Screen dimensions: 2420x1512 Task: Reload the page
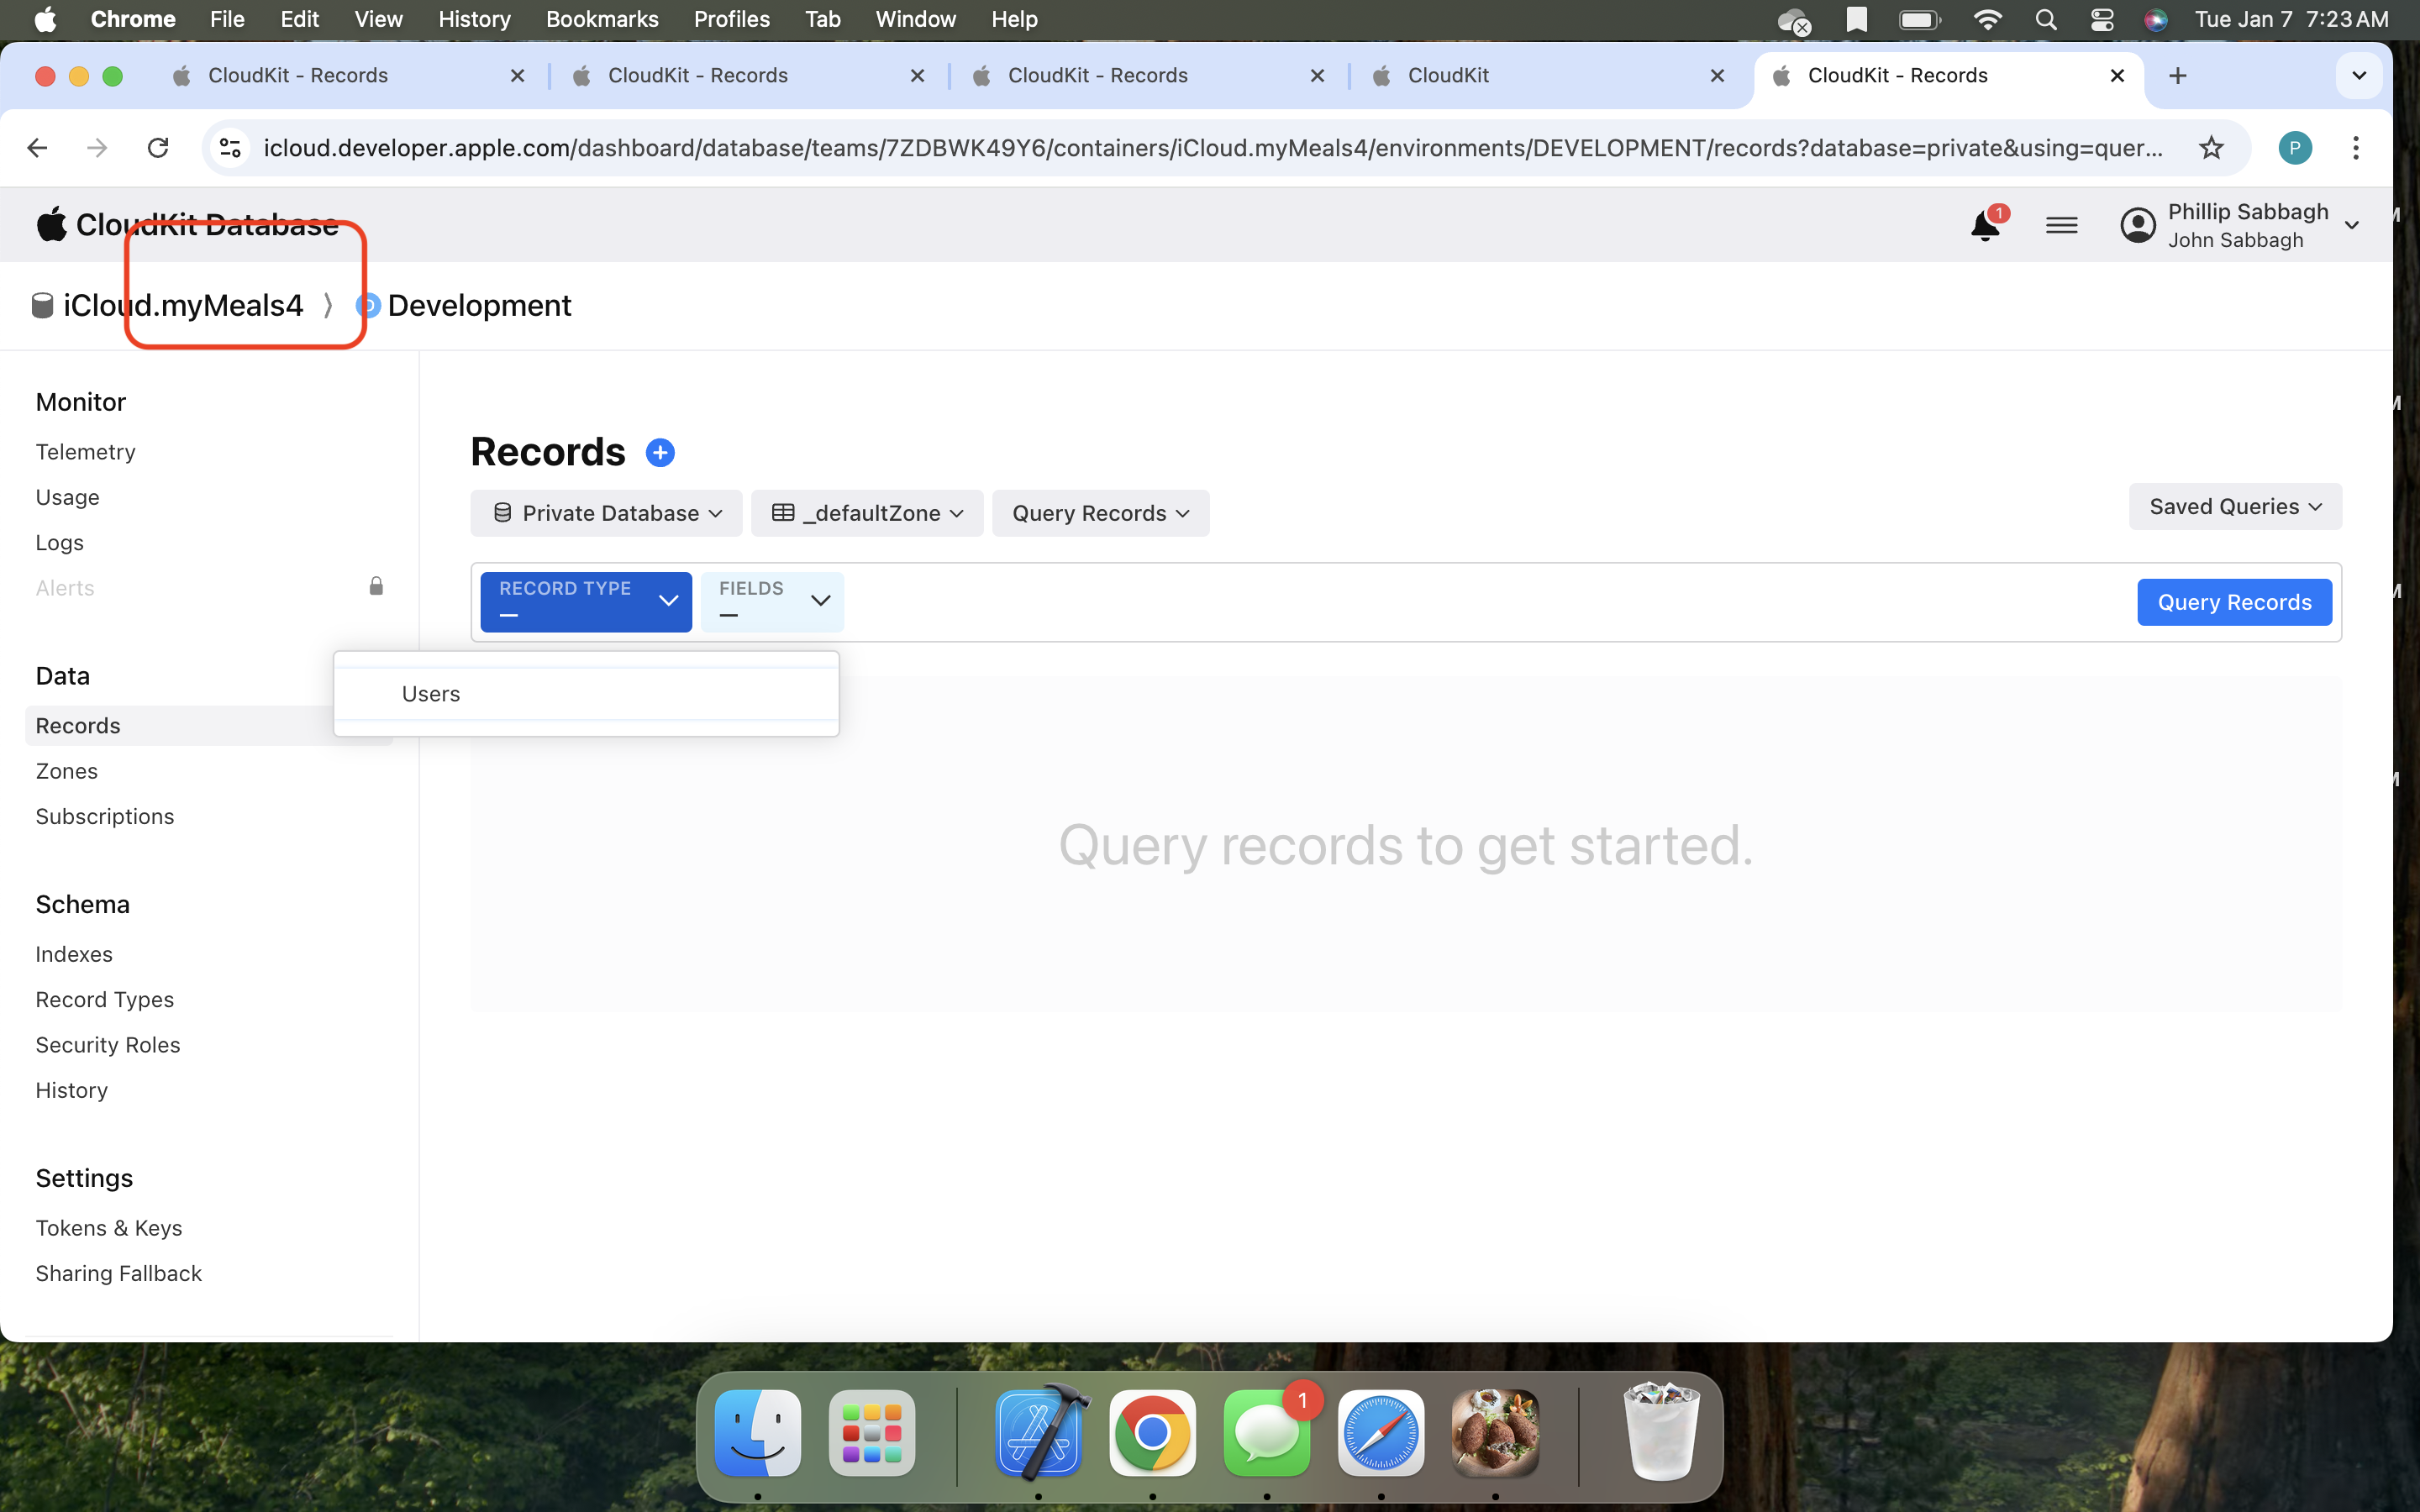(158, 148)
